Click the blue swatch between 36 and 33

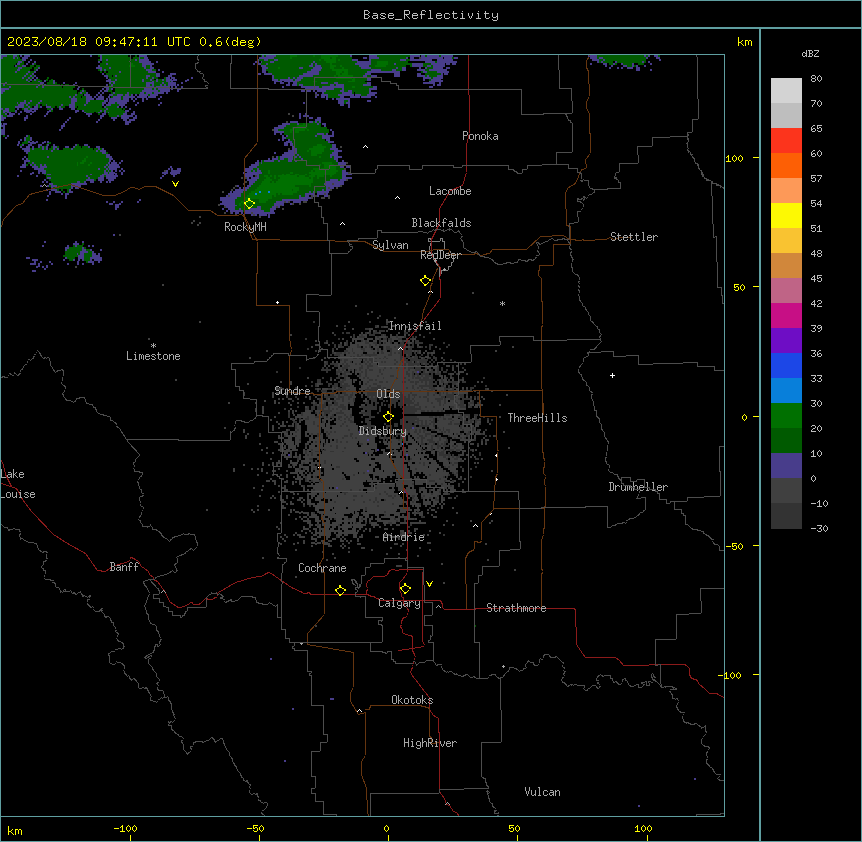click(786, 365)
